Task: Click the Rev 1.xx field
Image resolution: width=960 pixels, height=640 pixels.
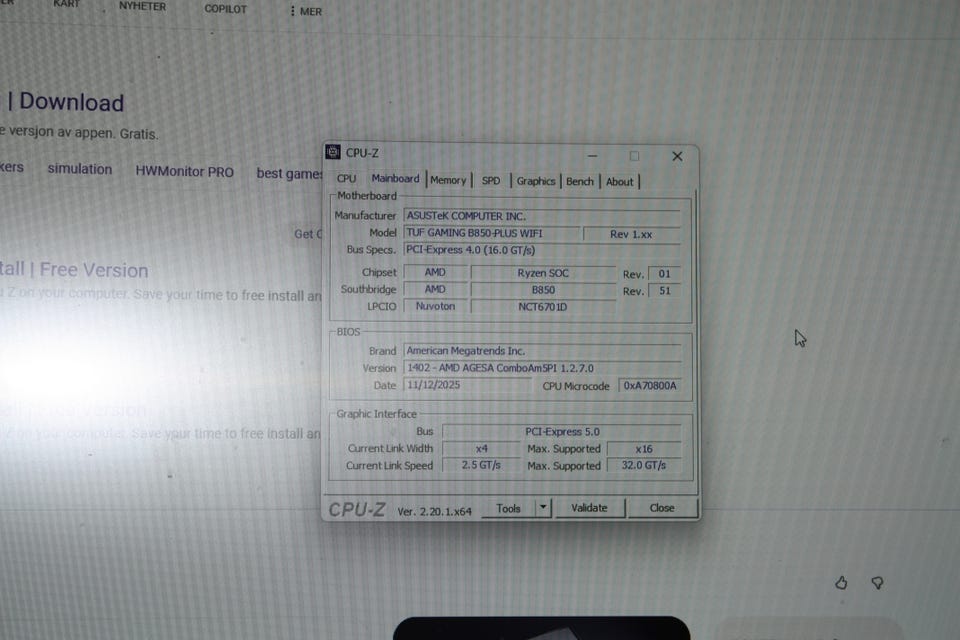Action: coord(631,234)
